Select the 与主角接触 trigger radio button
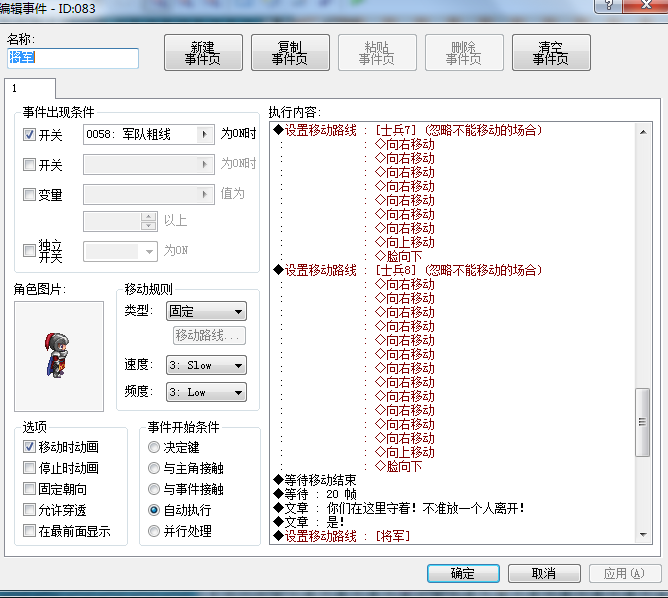 click(154, 468)
